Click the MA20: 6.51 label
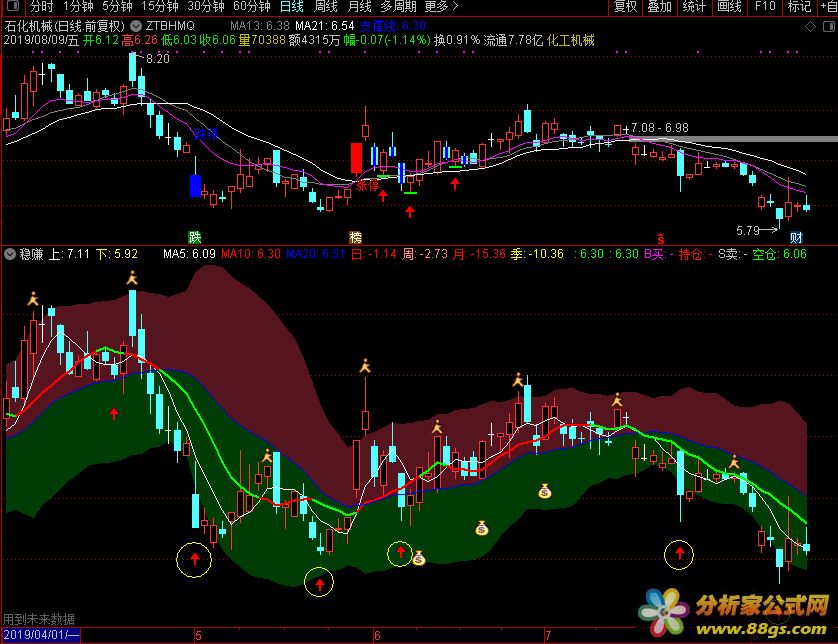The height and width of the screenshot is (644, 838). click(315, 254)
